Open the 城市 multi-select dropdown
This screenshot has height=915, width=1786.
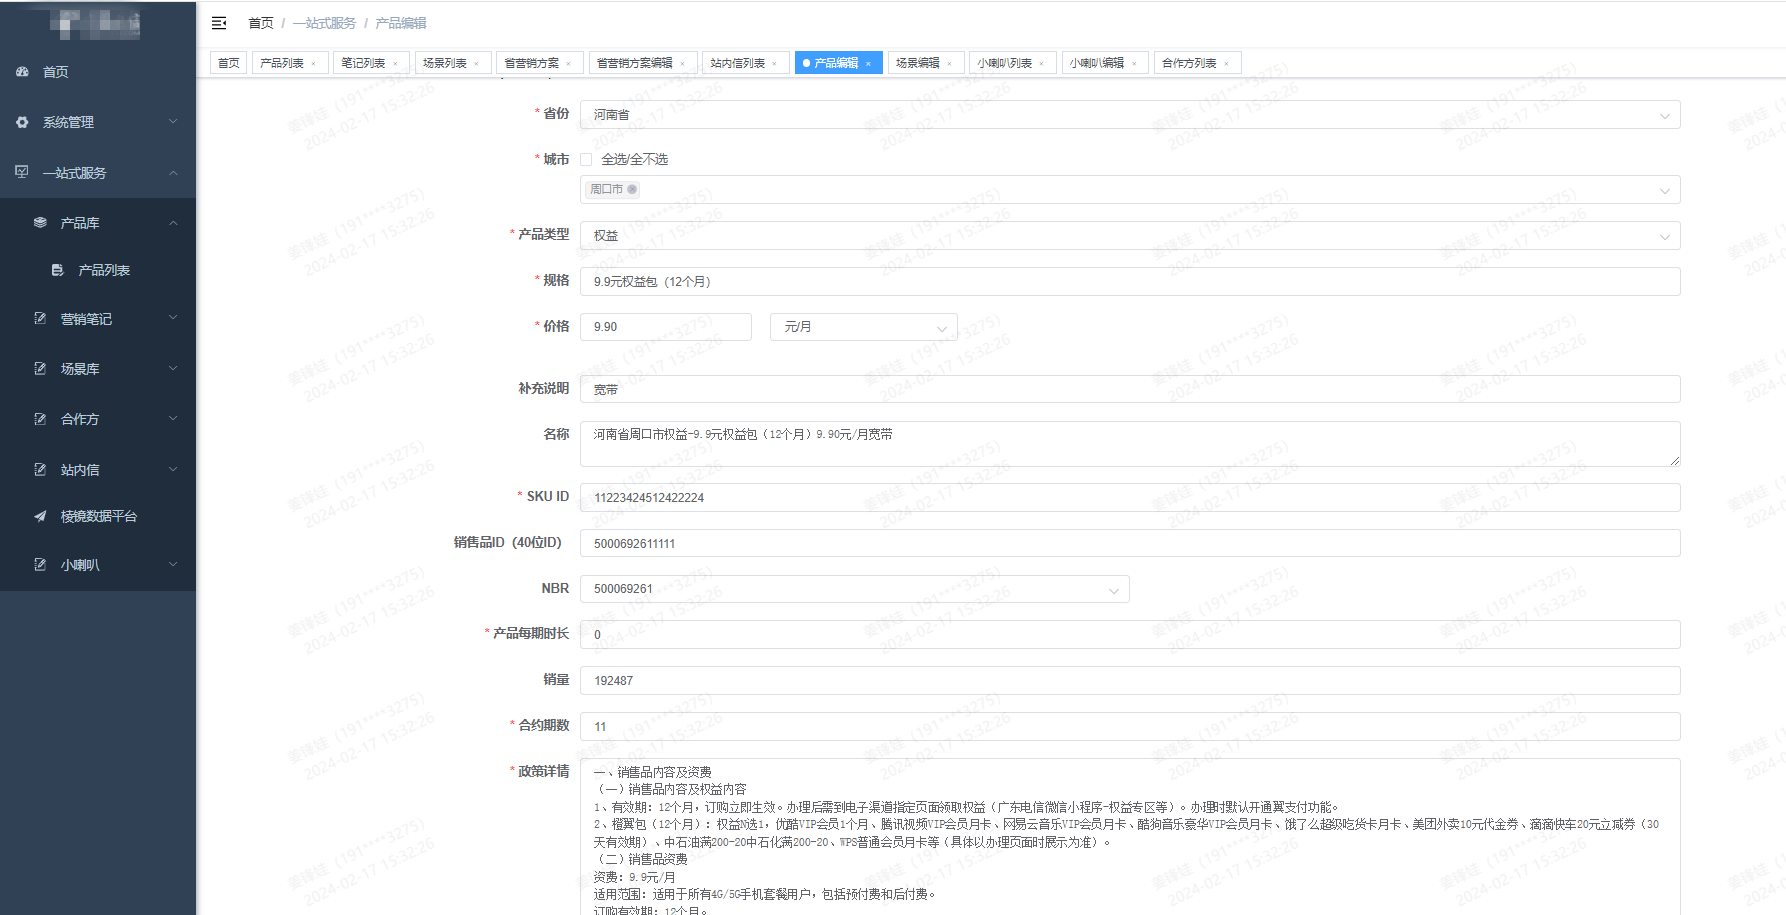(1130, 190)
